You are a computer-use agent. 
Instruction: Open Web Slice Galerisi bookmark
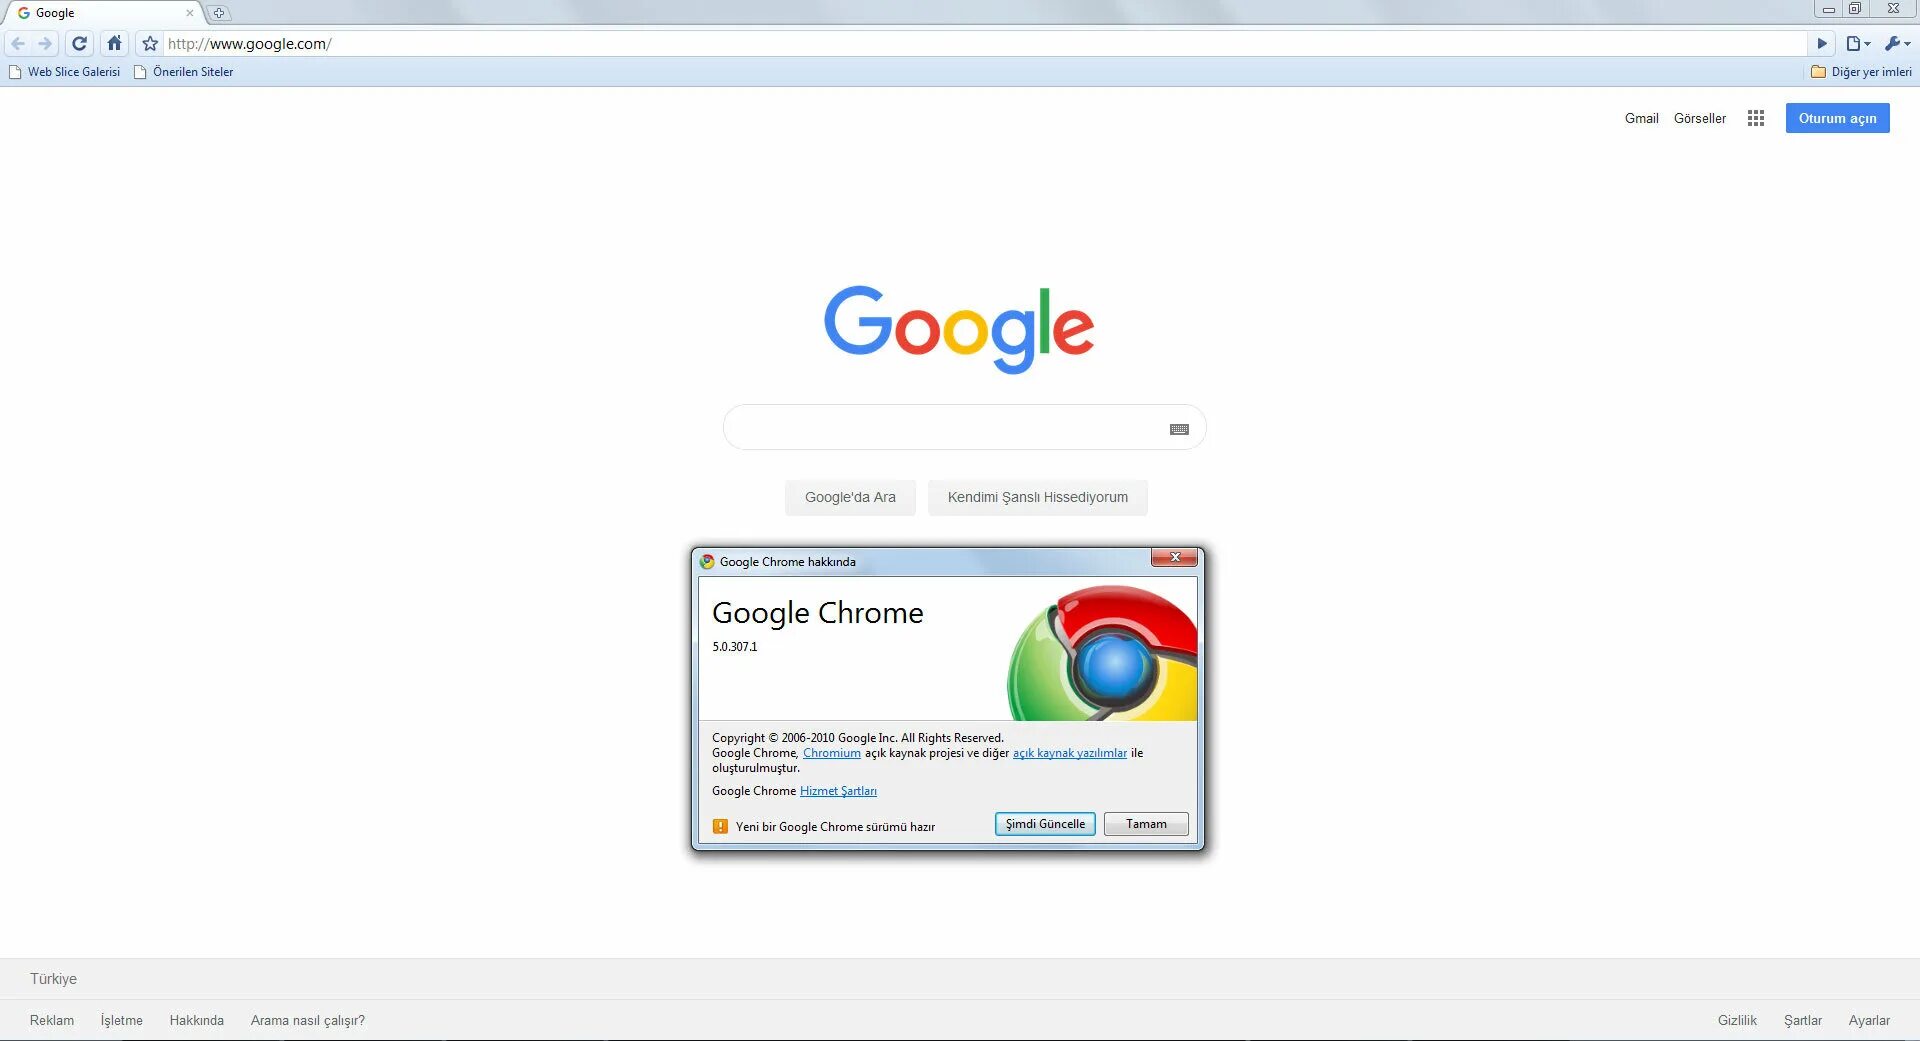[64, 72]
